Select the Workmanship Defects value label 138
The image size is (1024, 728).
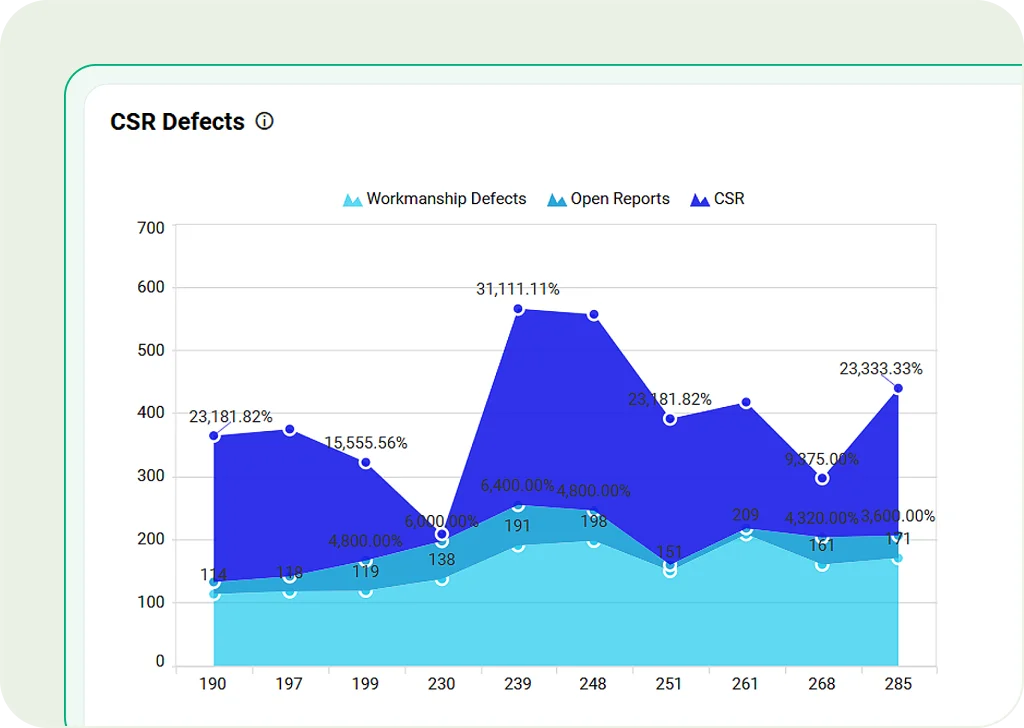(442, 560)
